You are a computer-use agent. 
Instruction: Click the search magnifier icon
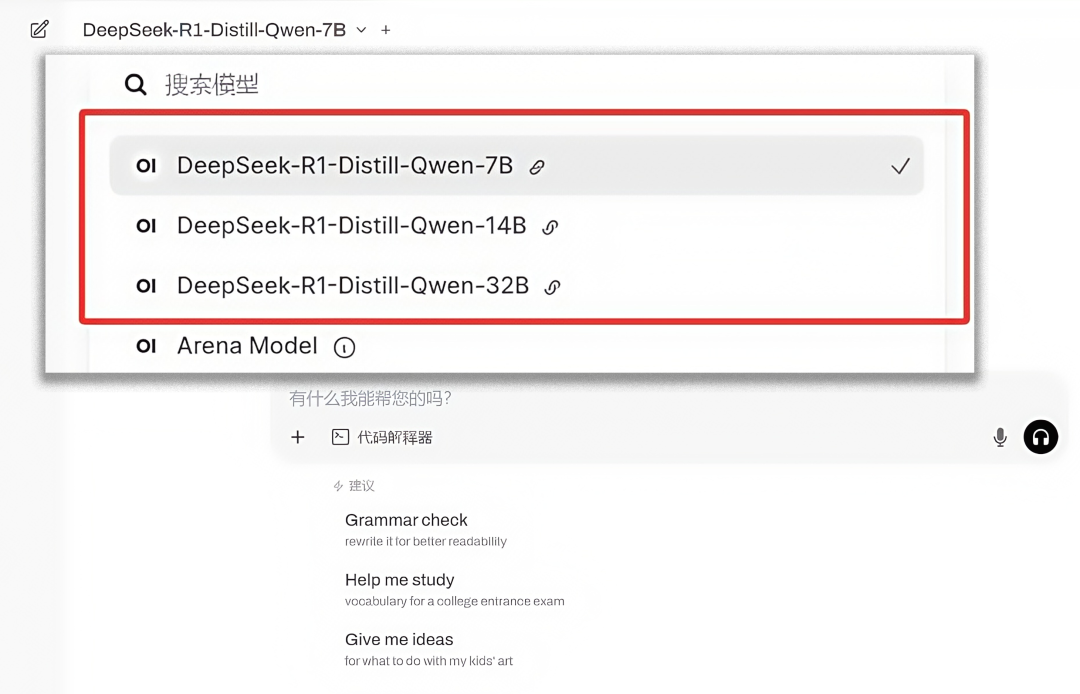pos(135,84)
